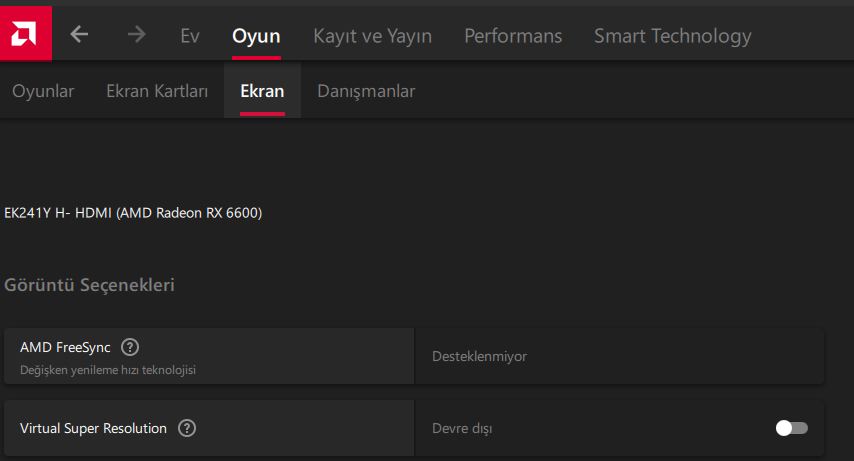Select the Oyun tab
This screenshot has height=461, width=854.
256,36
